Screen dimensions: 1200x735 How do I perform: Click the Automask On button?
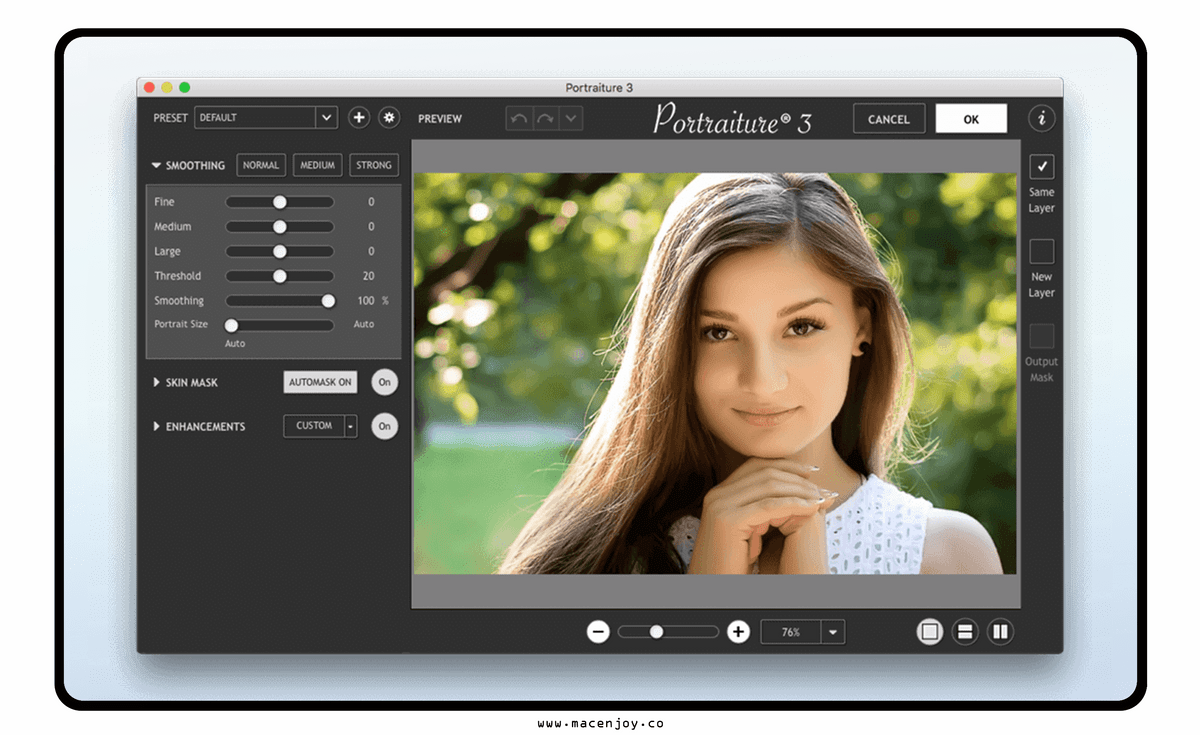[x=320, y=382]
